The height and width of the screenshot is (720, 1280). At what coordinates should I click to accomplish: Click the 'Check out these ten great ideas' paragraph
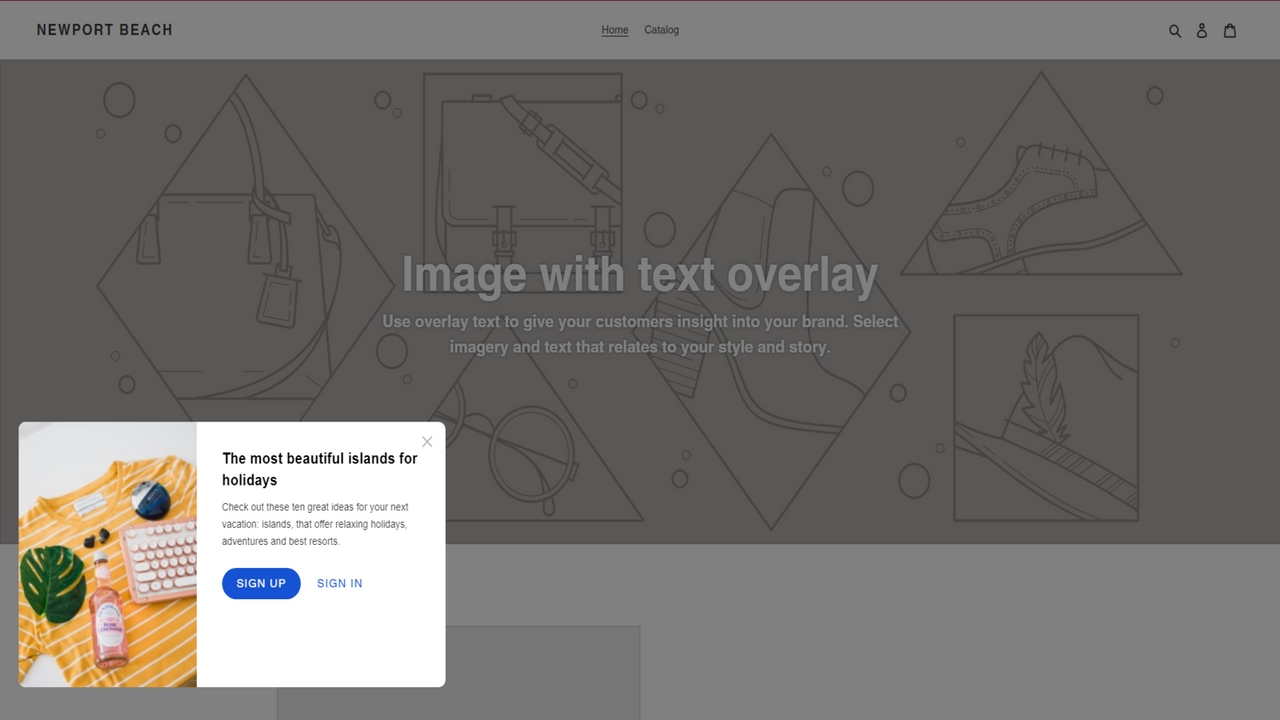[315, 524]
